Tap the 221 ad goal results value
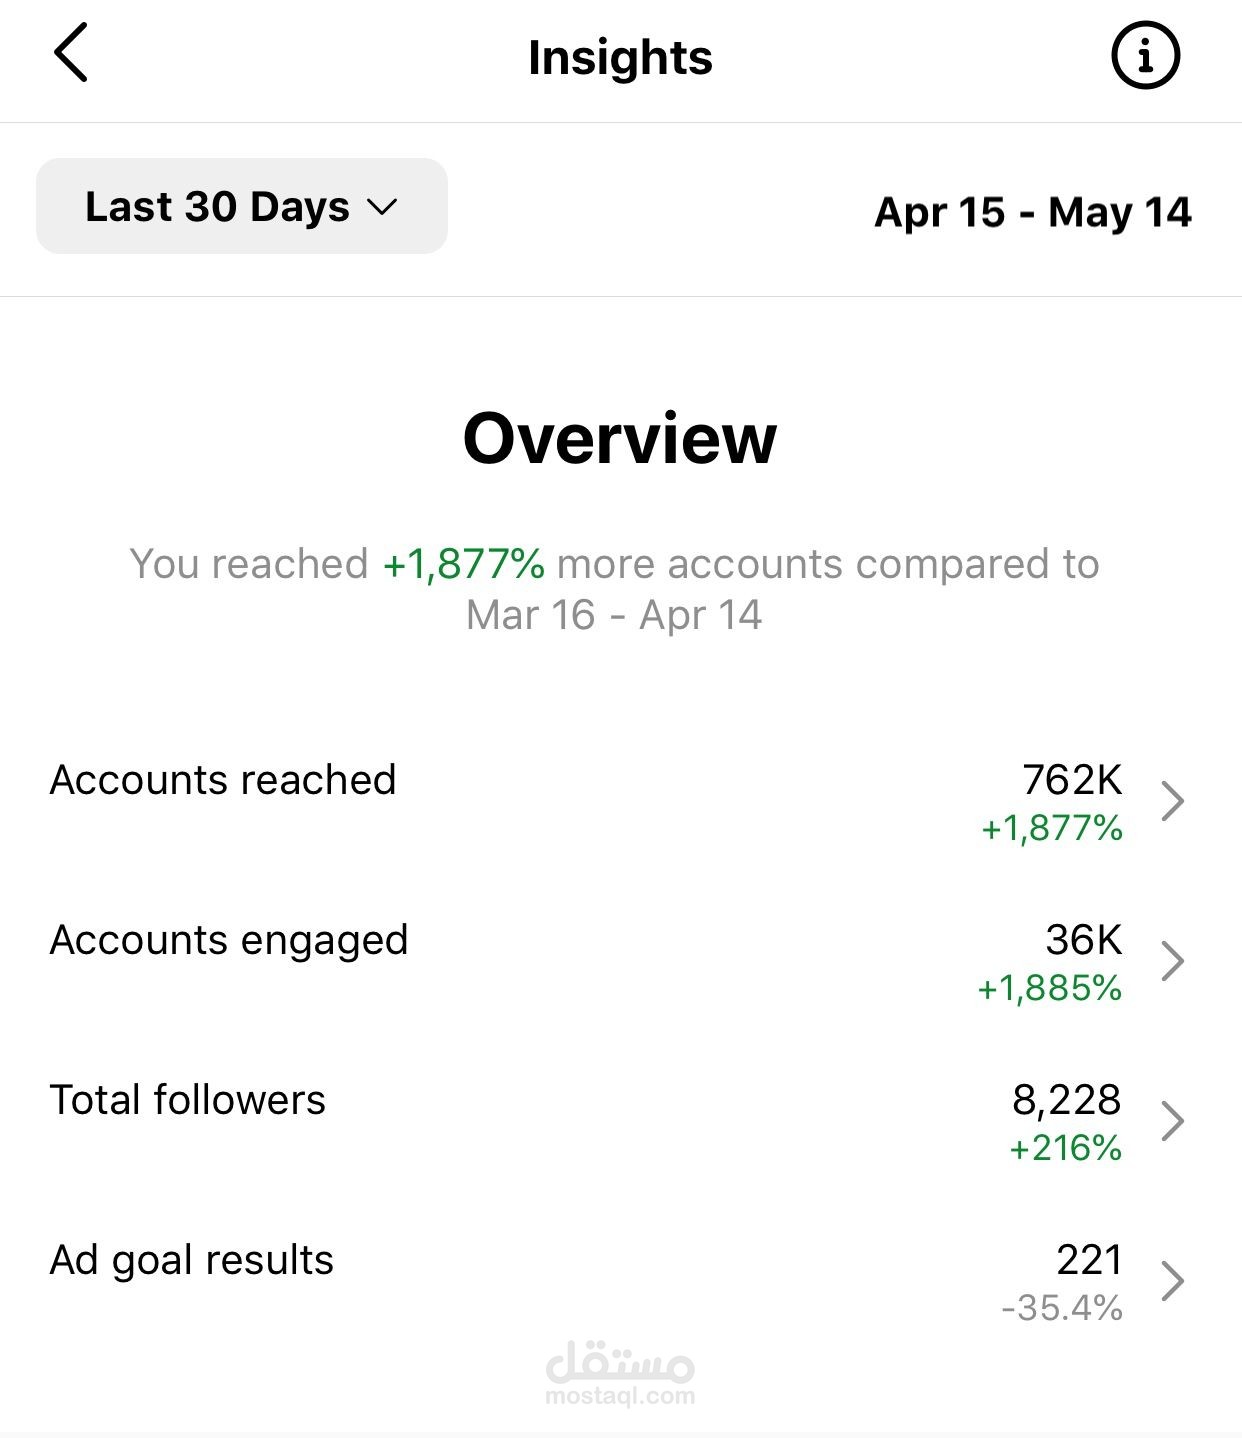The width and height of the screenshot is (1242, 1438). 1089,1260
